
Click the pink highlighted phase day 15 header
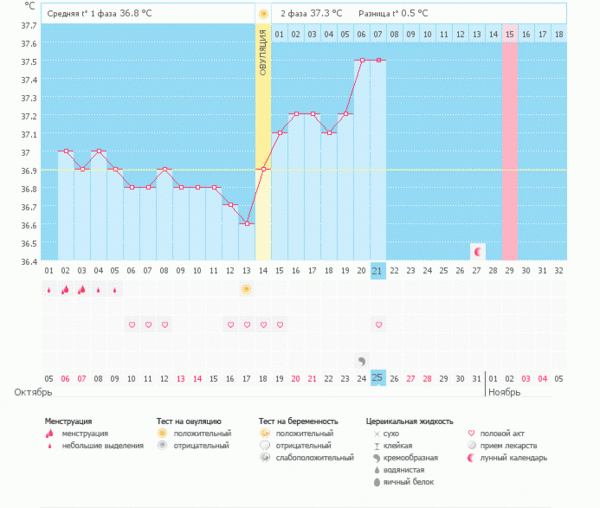click(510, 35)
